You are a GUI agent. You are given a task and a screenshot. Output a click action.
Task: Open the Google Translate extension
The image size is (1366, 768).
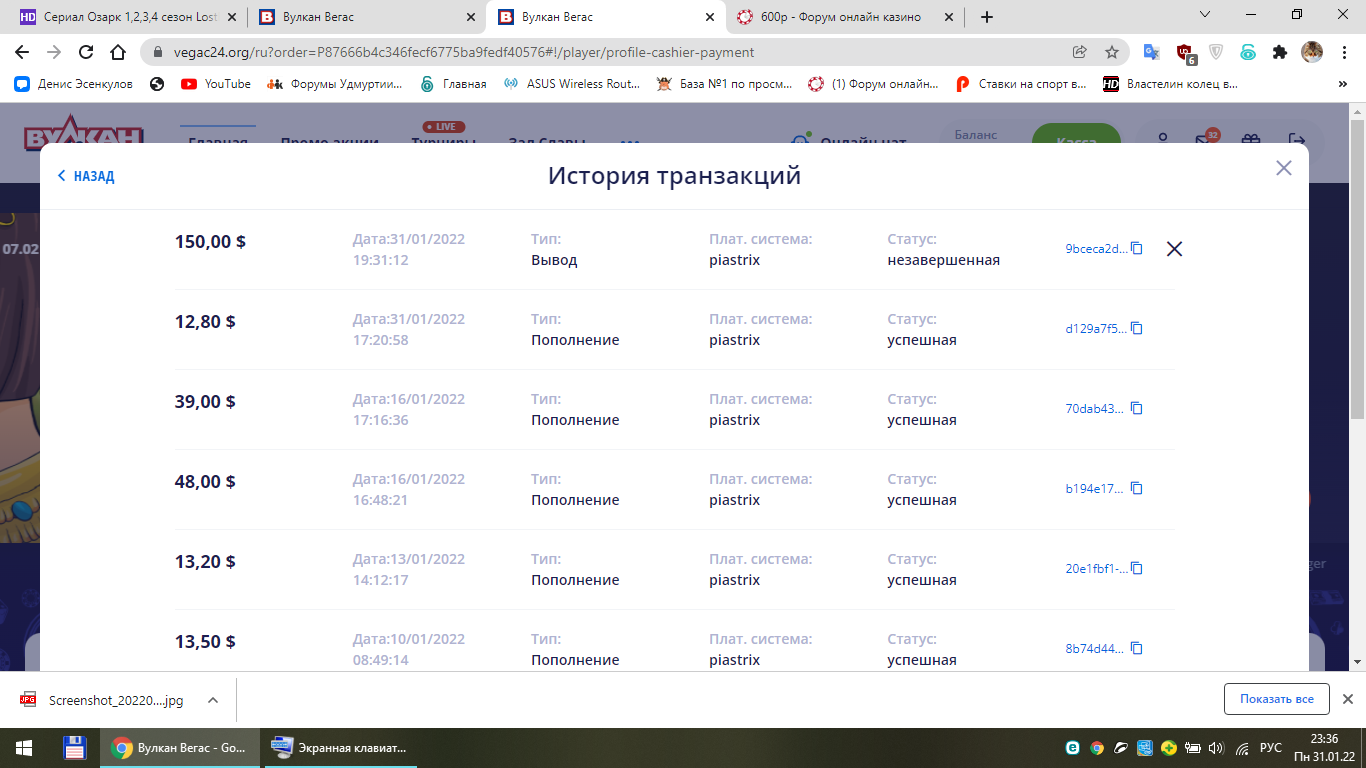pyautogui.click(x=1152, y=52)
